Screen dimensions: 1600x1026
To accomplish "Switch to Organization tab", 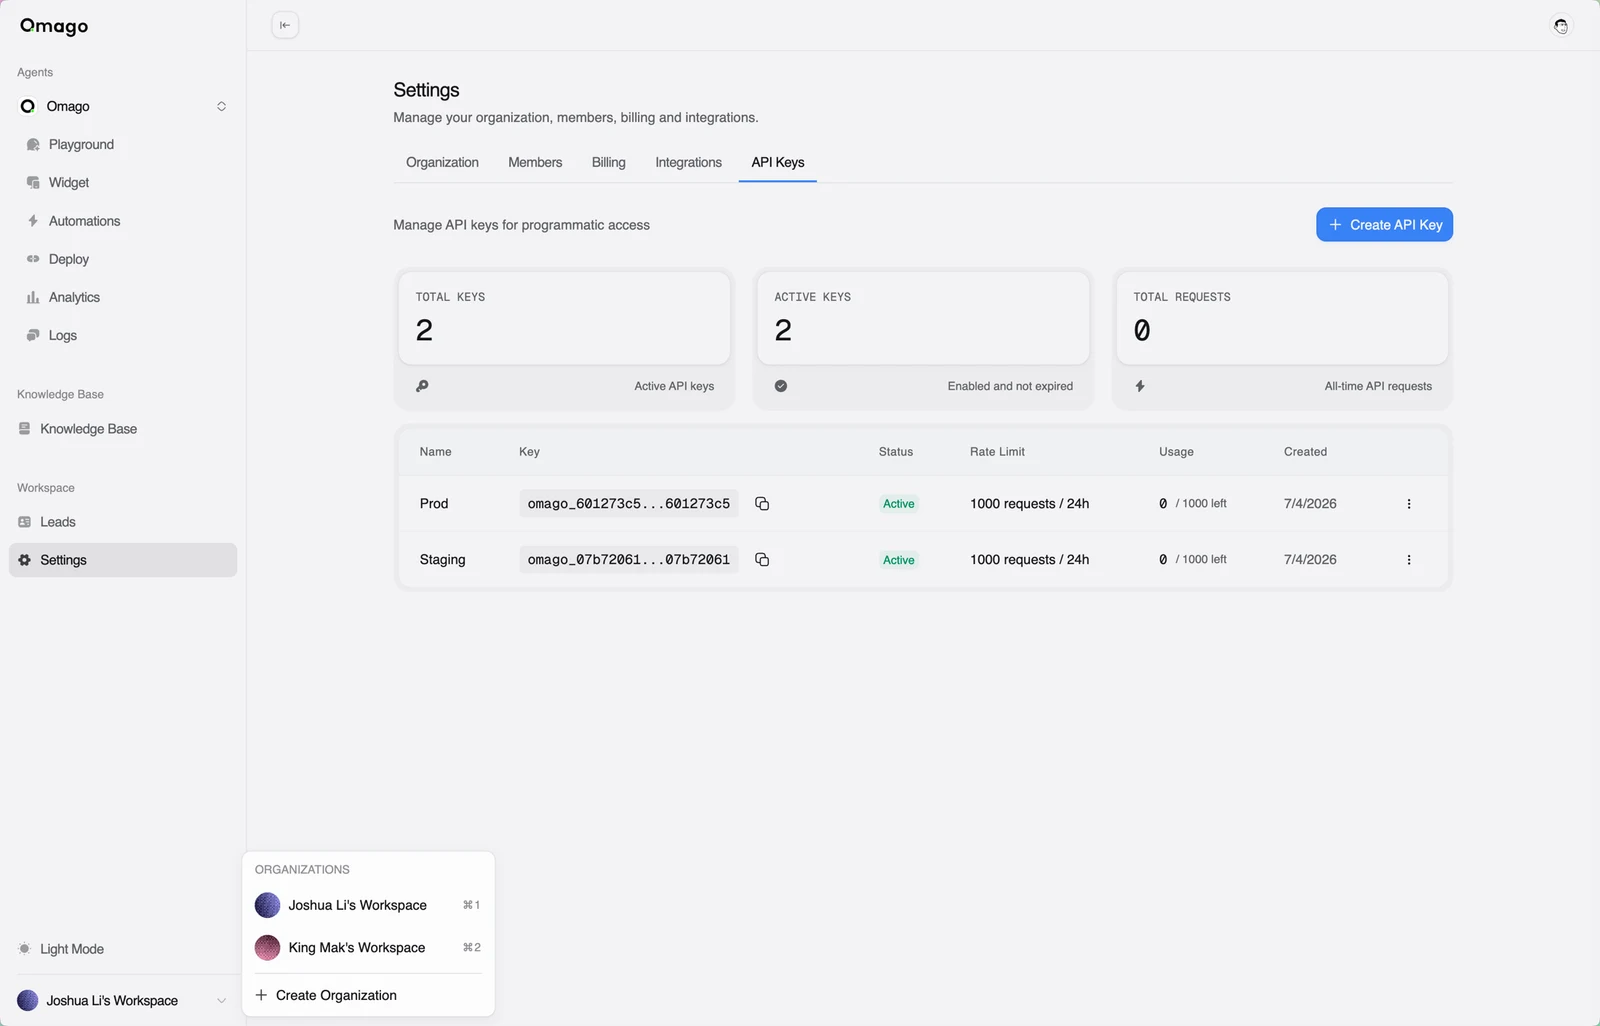I will [442, 162].
